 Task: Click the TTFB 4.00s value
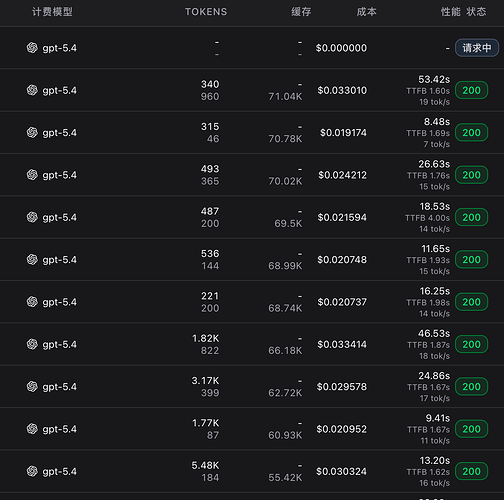(427, 218)
